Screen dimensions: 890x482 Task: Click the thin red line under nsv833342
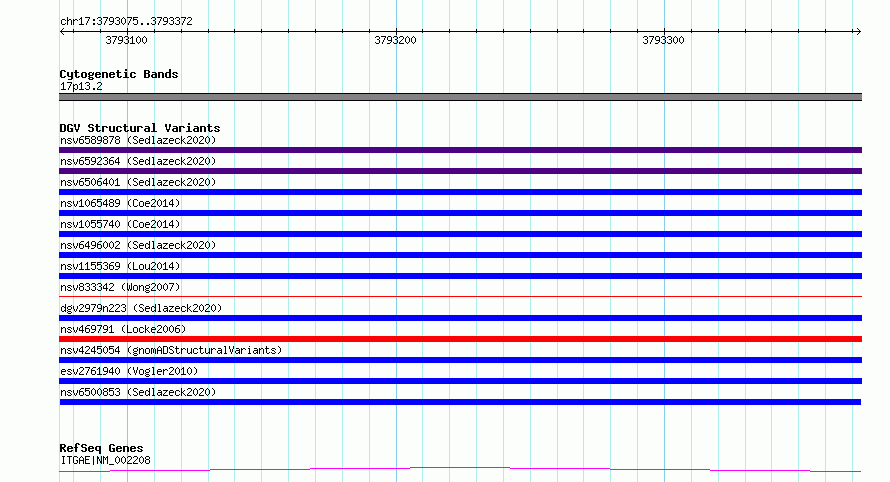coord(460,296)
